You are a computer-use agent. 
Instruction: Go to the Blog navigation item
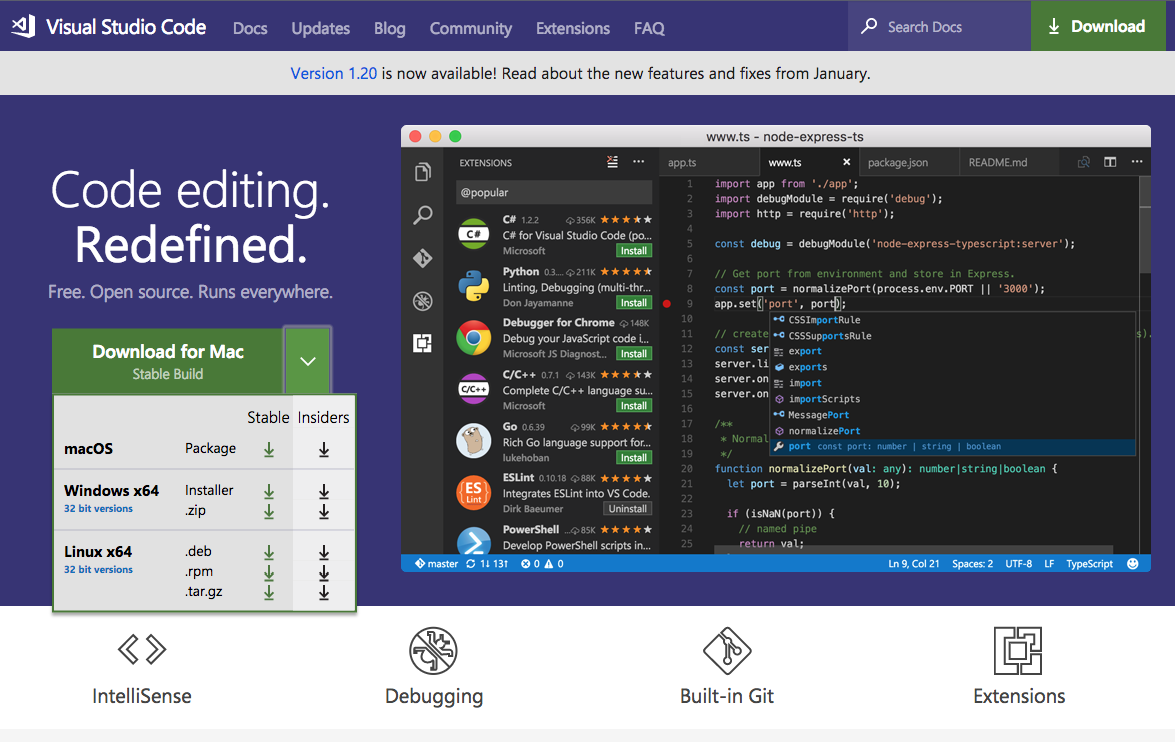tap(389, 28)
